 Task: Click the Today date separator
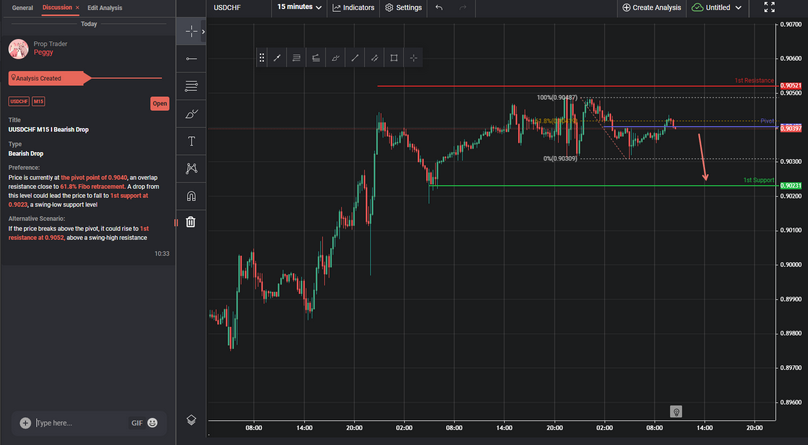click(x=89, y=24)
